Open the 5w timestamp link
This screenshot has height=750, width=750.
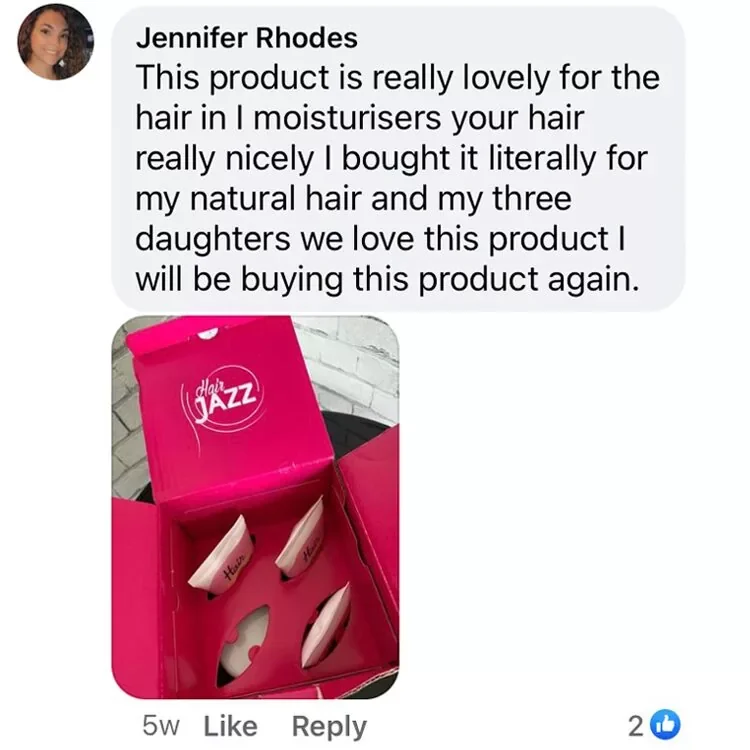161,727
